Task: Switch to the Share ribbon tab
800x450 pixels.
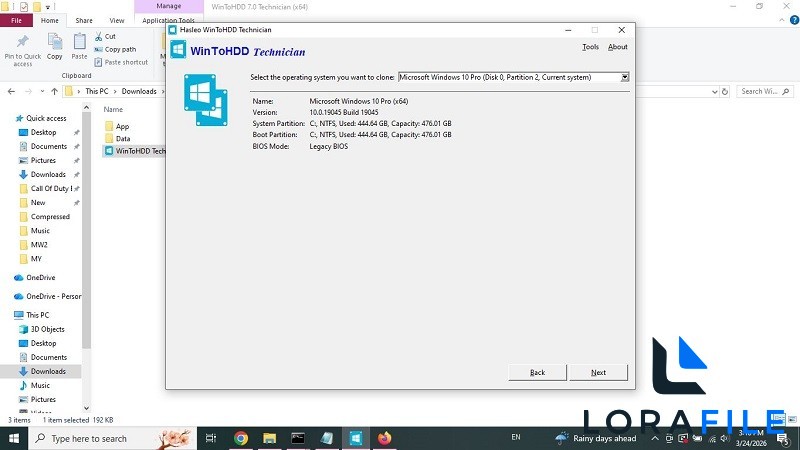Action: click(x=84, y=20)
